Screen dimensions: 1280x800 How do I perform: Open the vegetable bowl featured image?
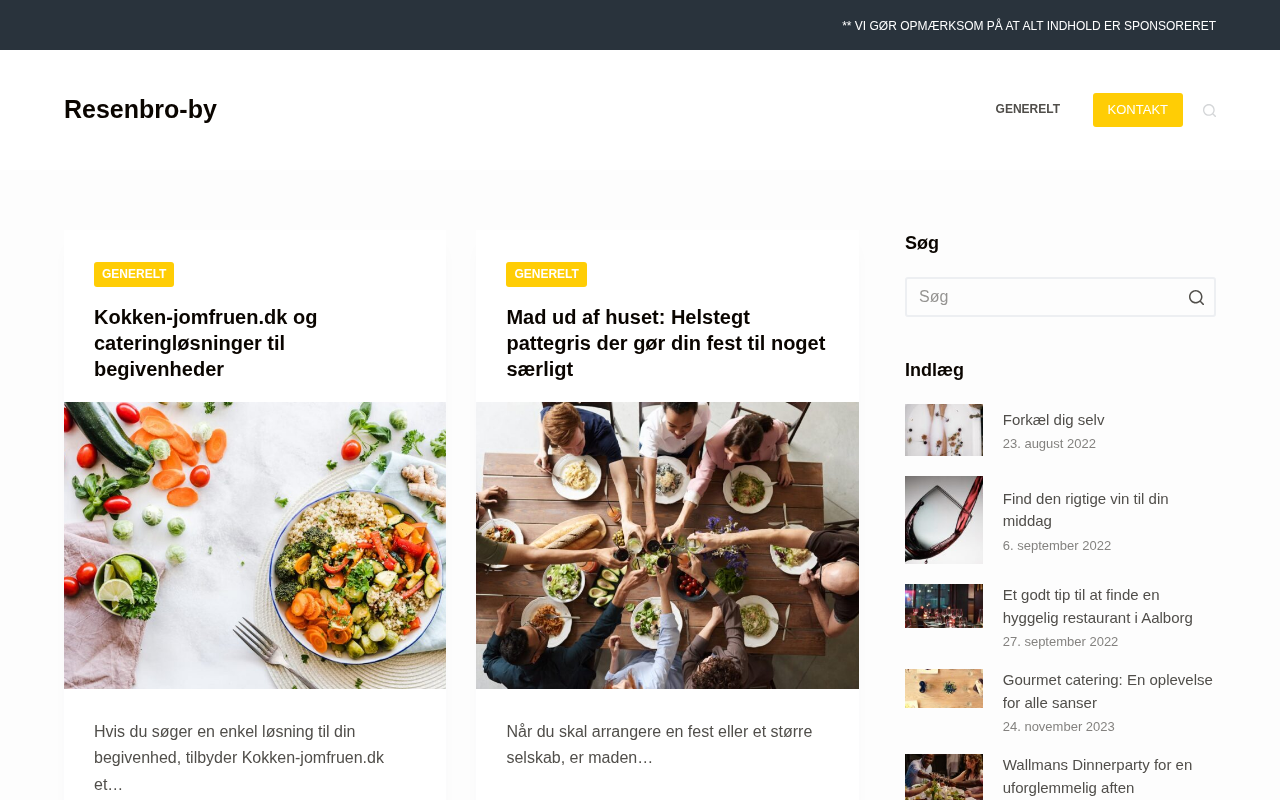click(255, 545)
